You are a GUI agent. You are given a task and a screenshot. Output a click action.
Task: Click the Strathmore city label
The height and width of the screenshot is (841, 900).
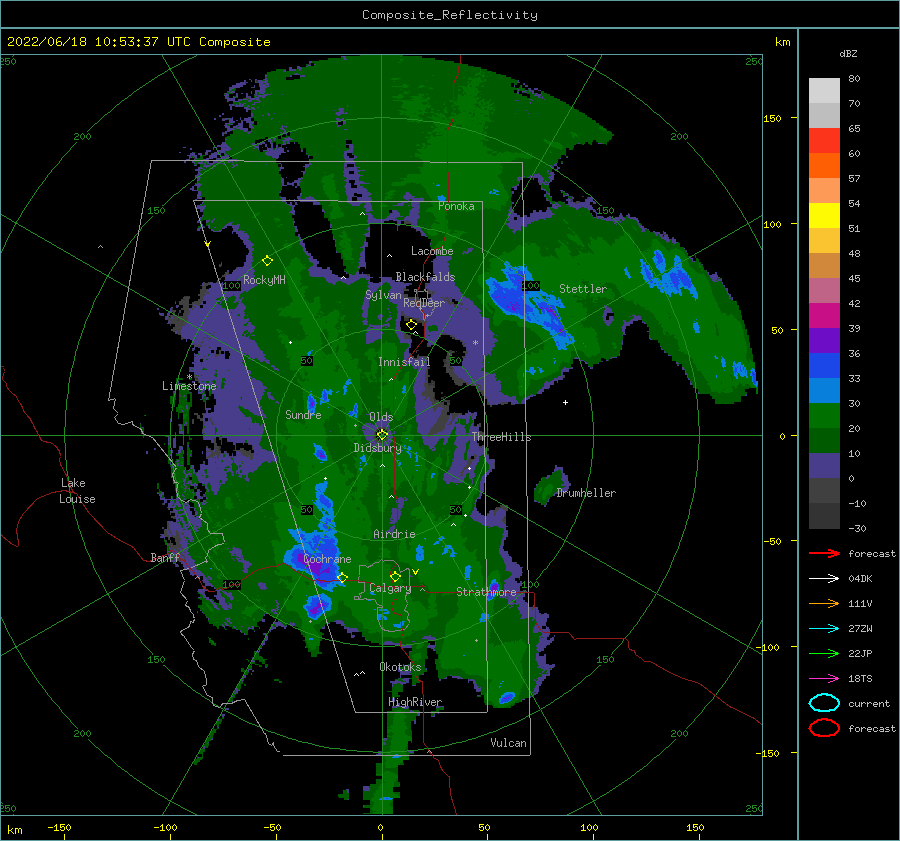[x=486, y=592]
